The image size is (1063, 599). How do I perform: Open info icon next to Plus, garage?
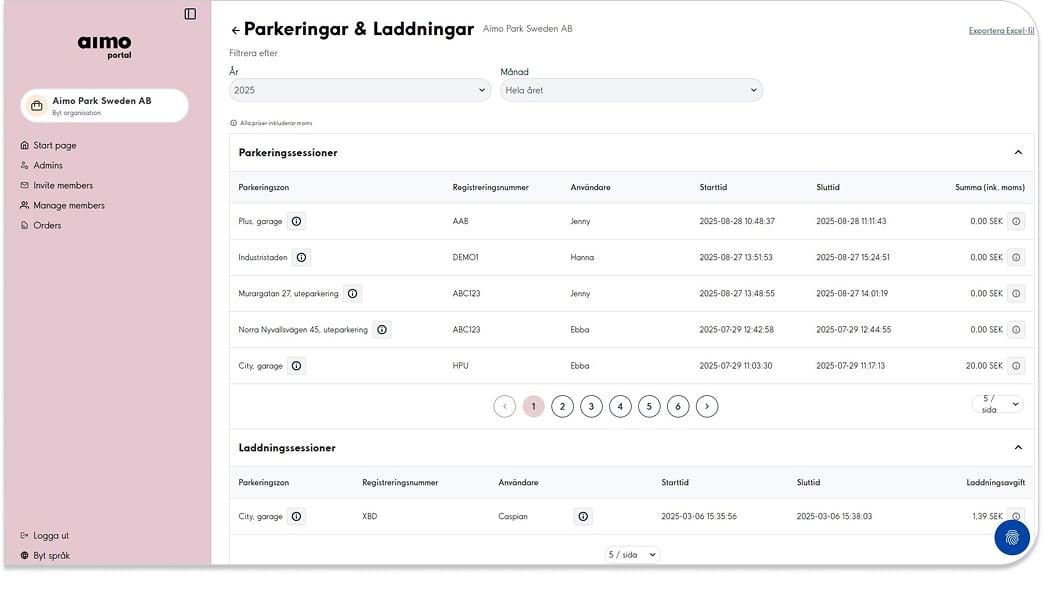click(x=296, y=221)
